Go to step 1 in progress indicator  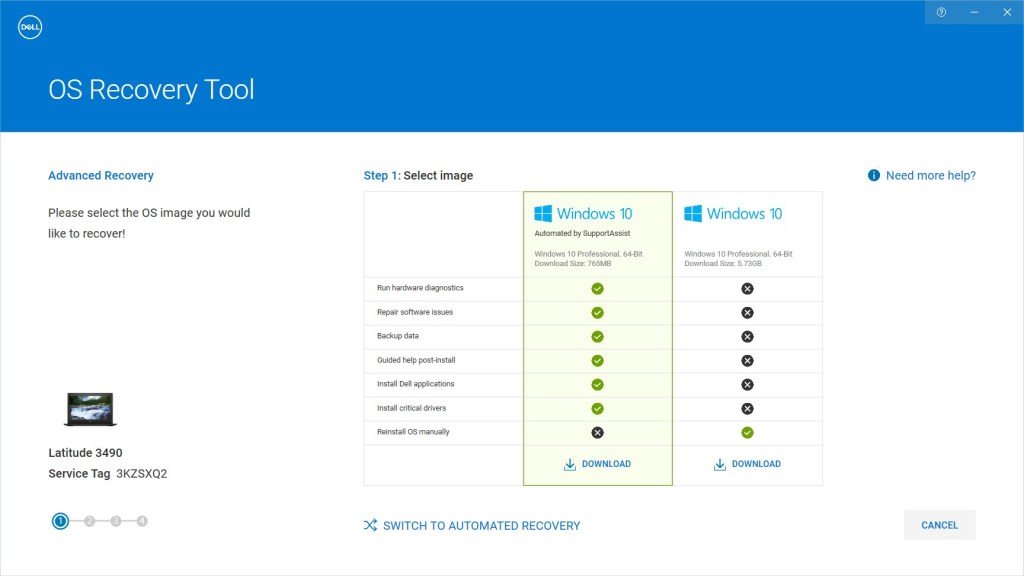pyautogui.click(x=61, y=521)
